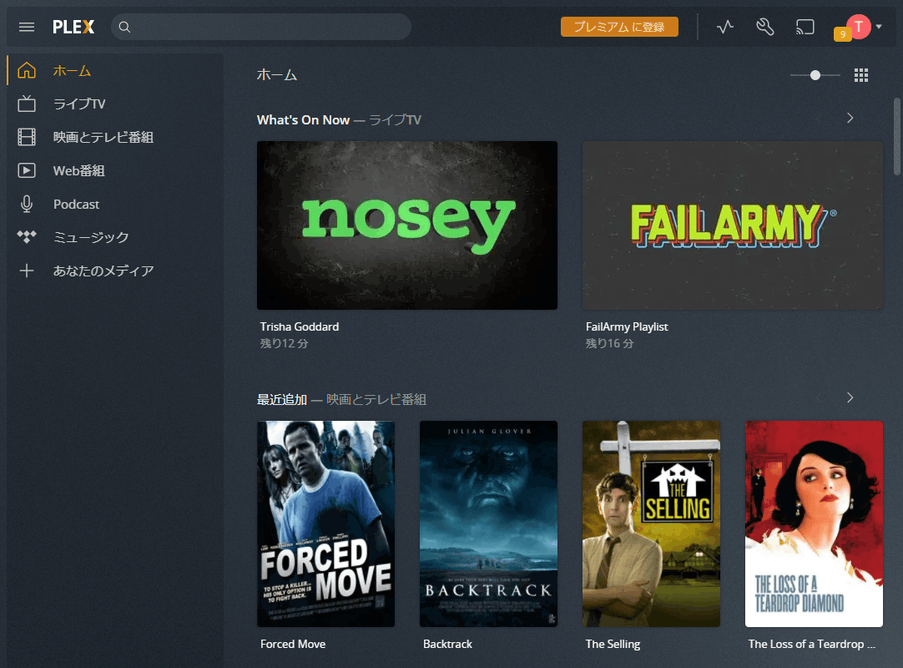Click the Podcast microphone icon
This screenshot has height=668, width=903.
(x=26, y=204)
